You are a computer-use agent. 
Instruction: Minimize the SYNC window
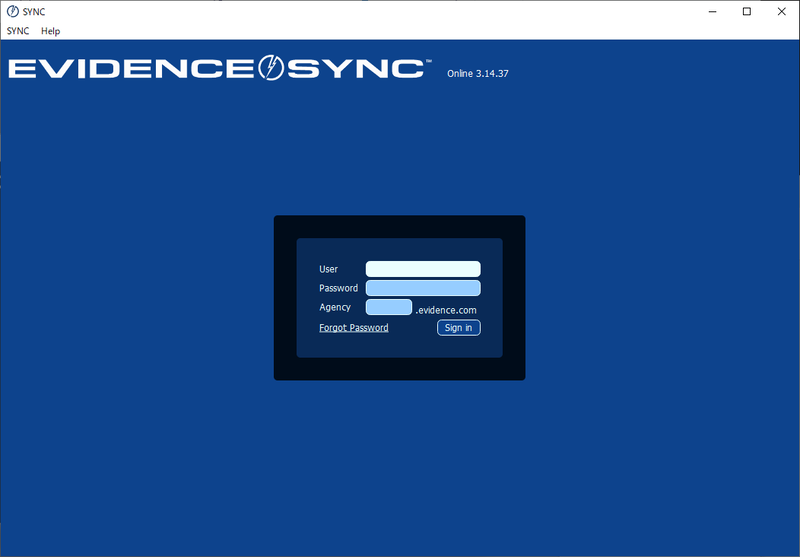click(709, 12)
